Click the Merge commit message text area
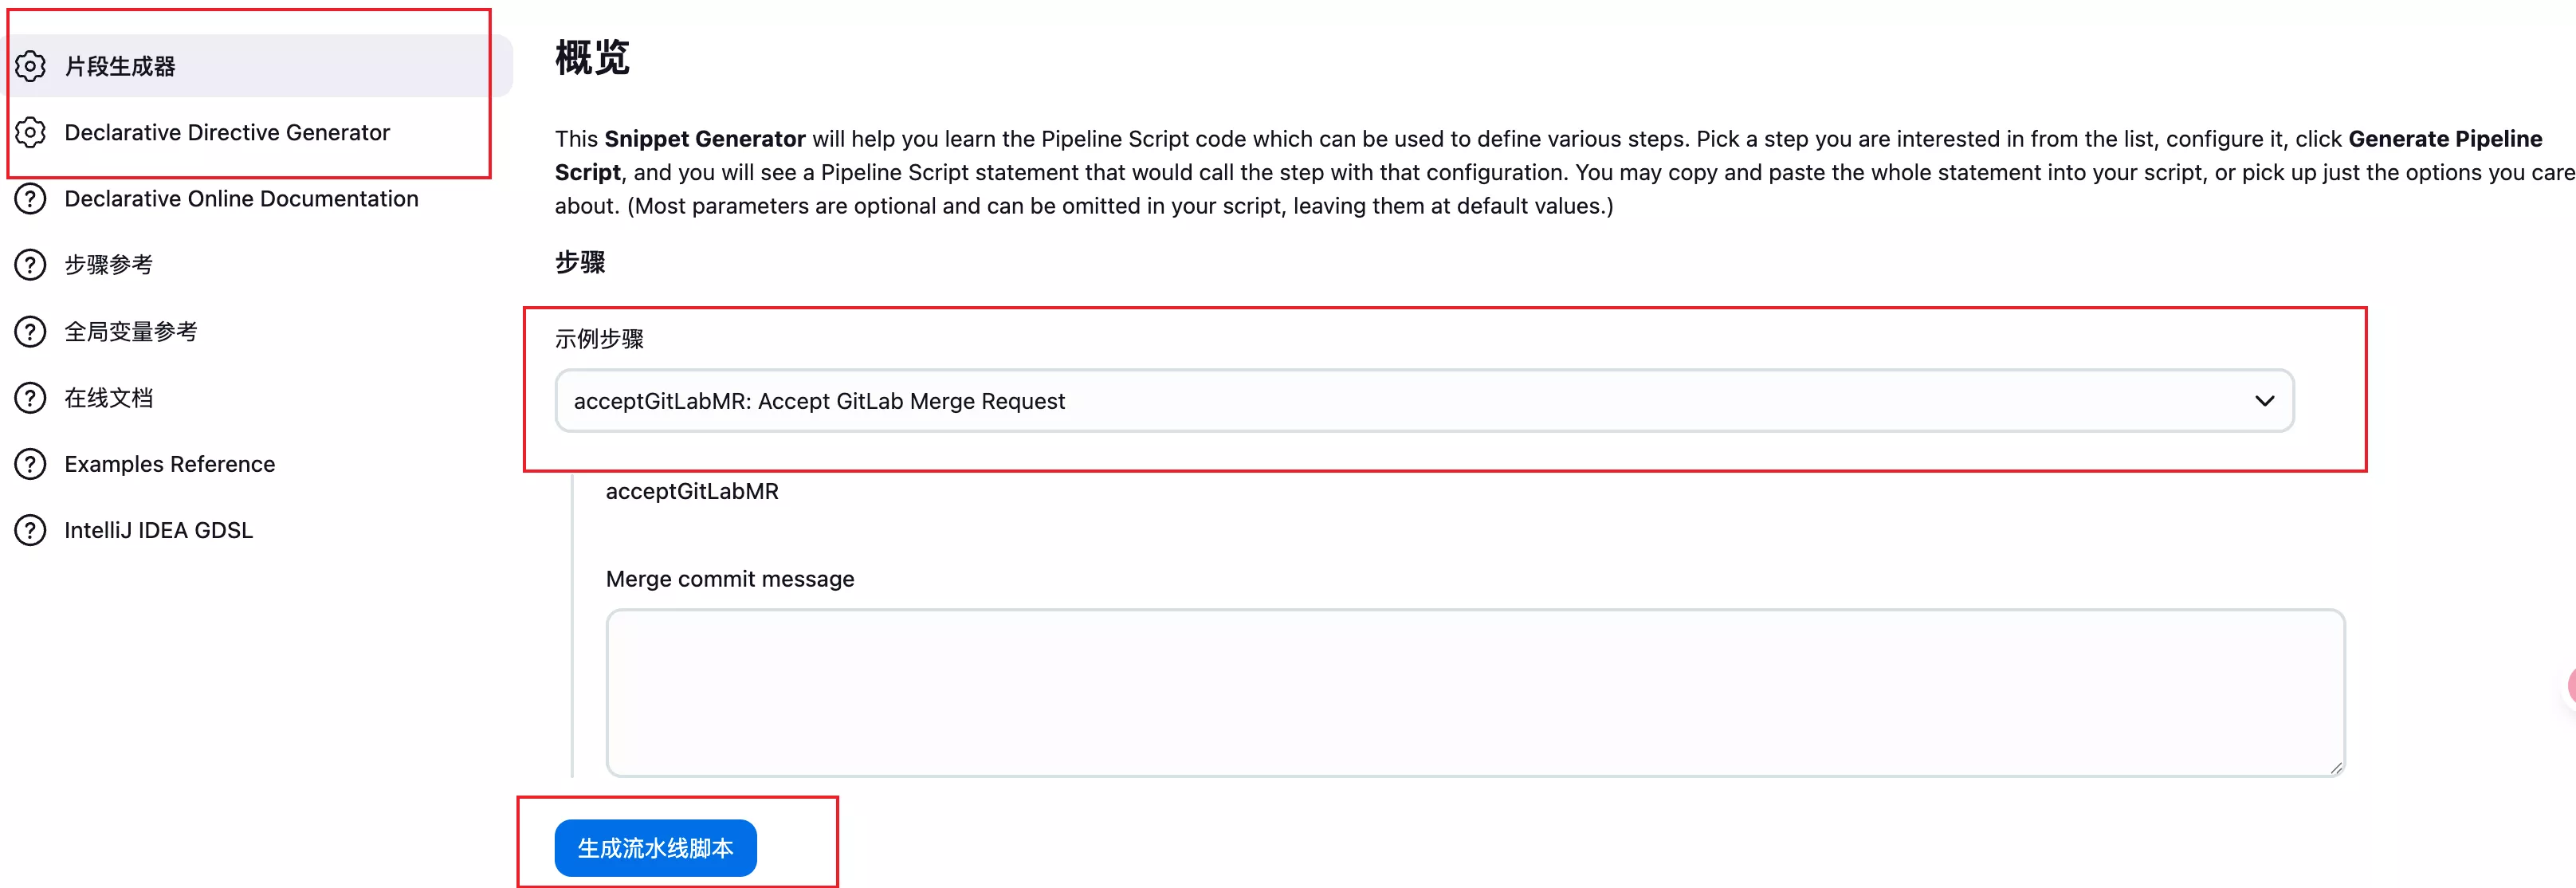 click(x=1474, y=692)
